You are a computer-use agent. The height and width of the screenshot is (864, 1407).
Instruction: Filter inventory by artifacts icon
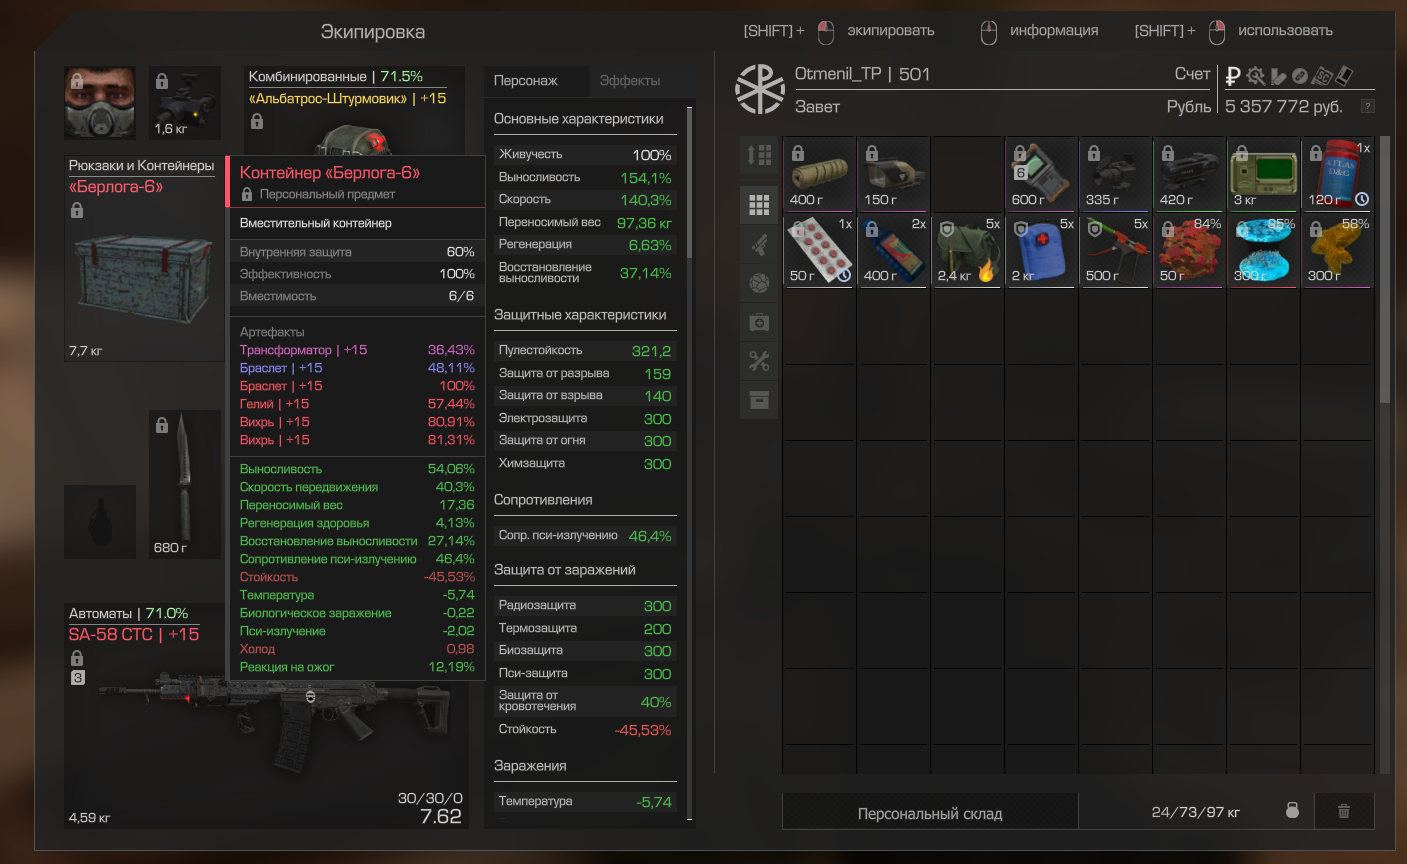pos(759,284)
